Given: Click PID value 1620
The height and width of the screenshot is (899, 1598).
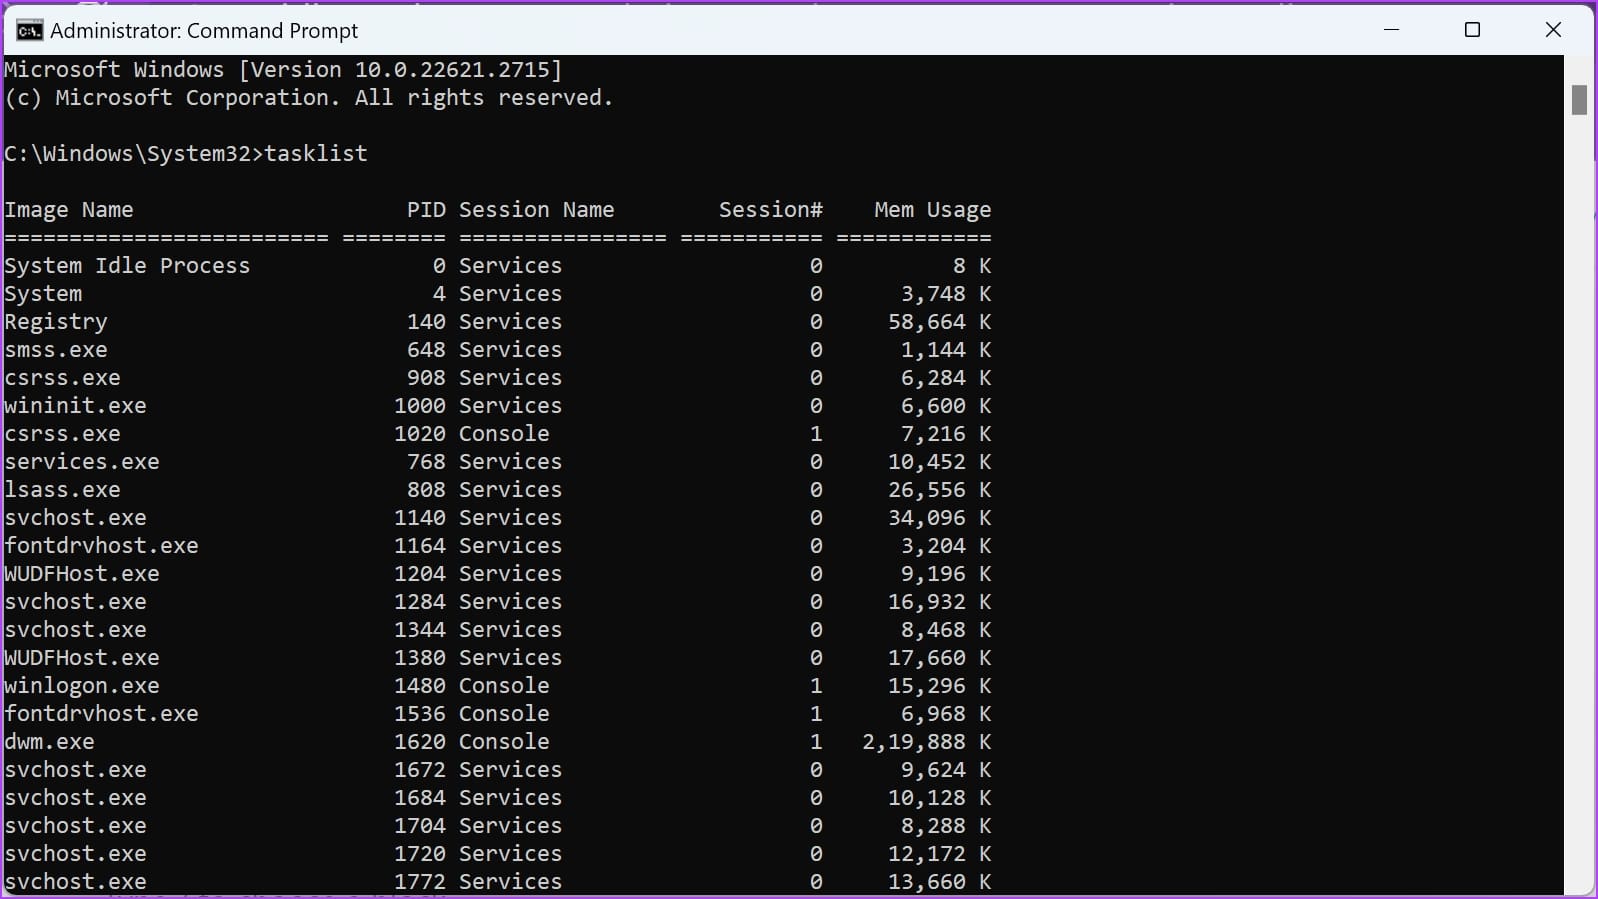Looking at the screenshot, I should (420, 742).
